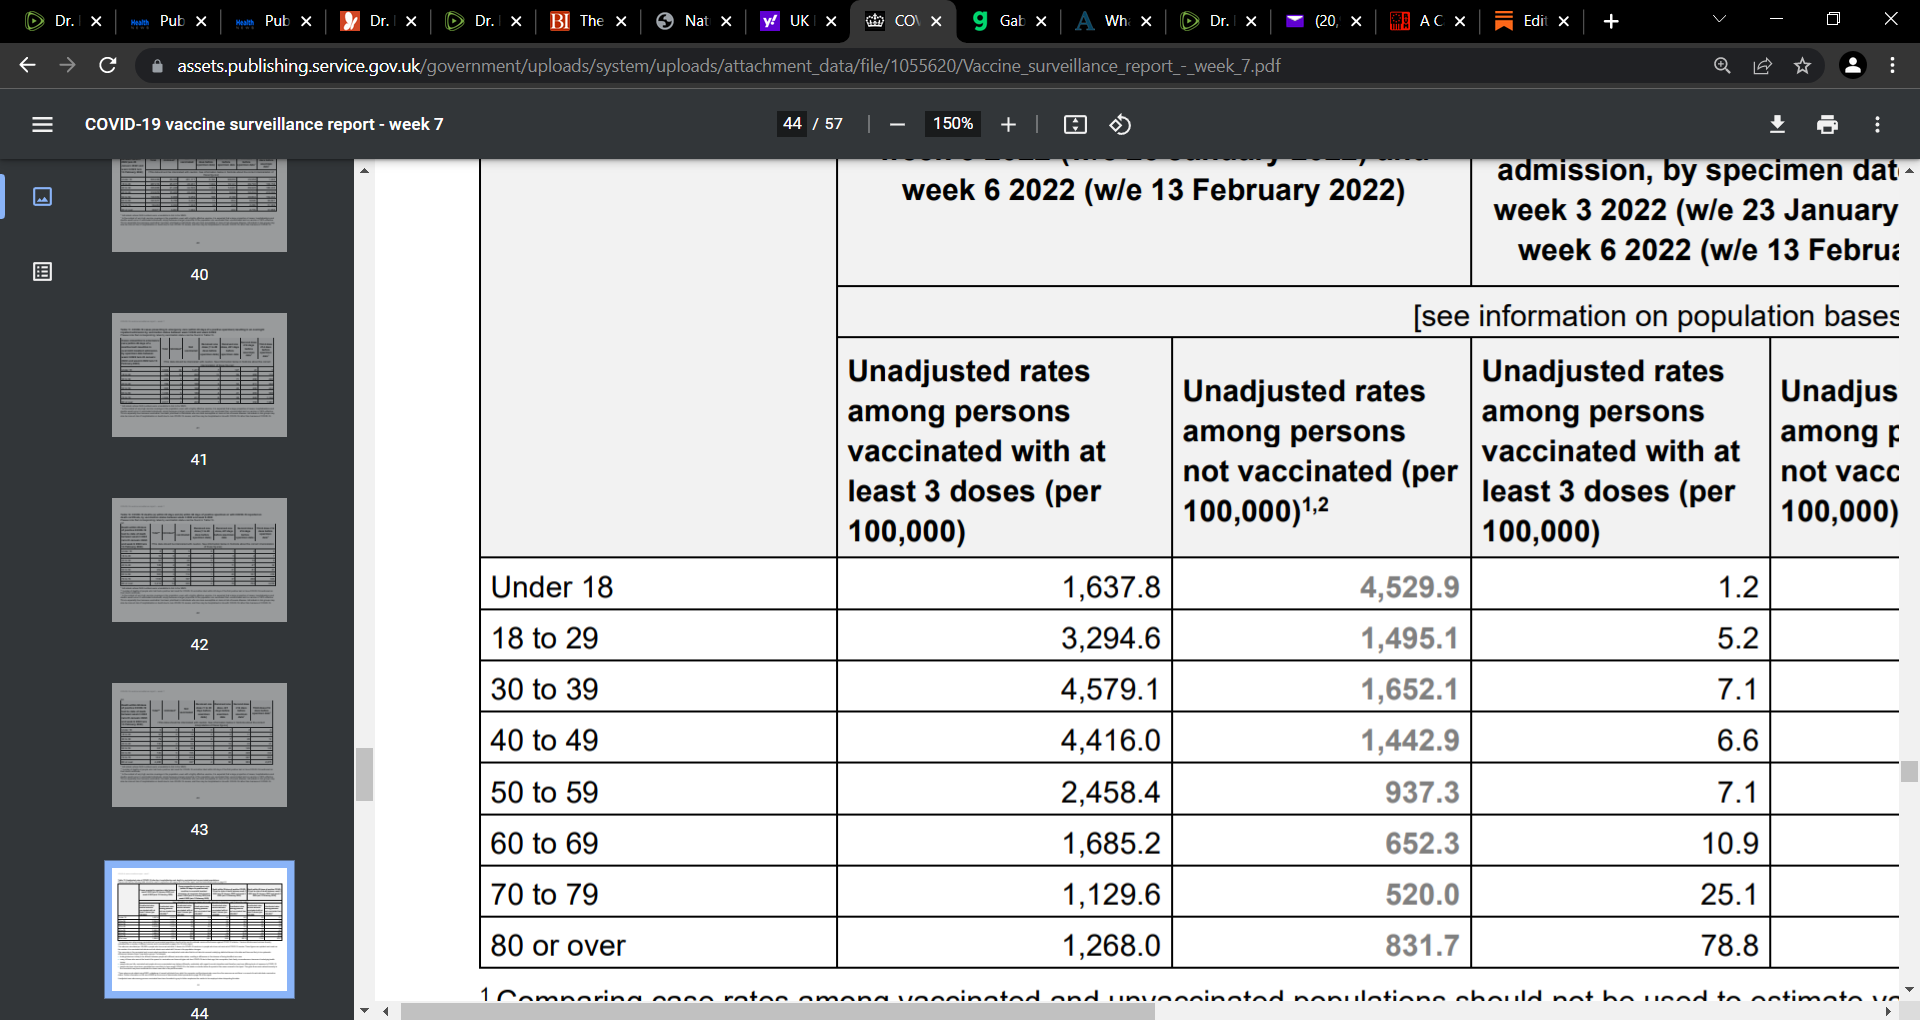Open page 42 thumbnail
This screenshot has height=1020, width=1920.
pyautogui.click(x=199, y=560)
